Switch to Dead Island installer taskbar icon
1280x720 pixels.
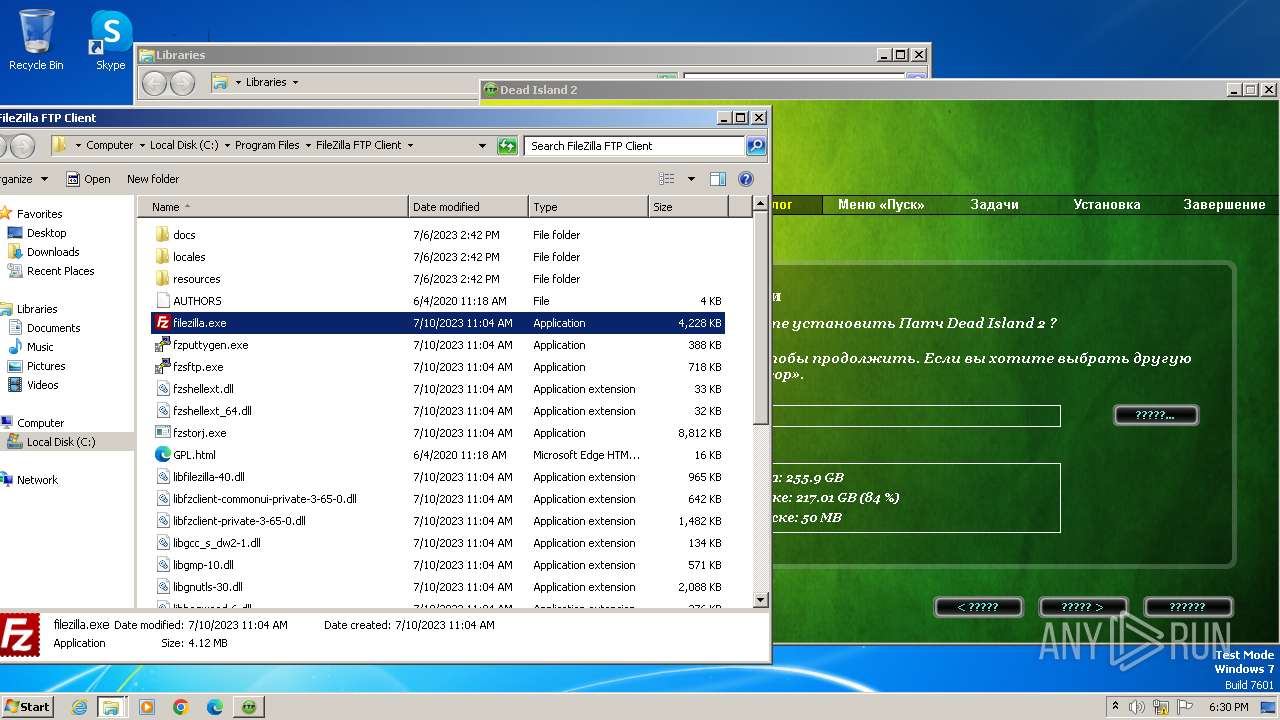(x=249, y=707)
